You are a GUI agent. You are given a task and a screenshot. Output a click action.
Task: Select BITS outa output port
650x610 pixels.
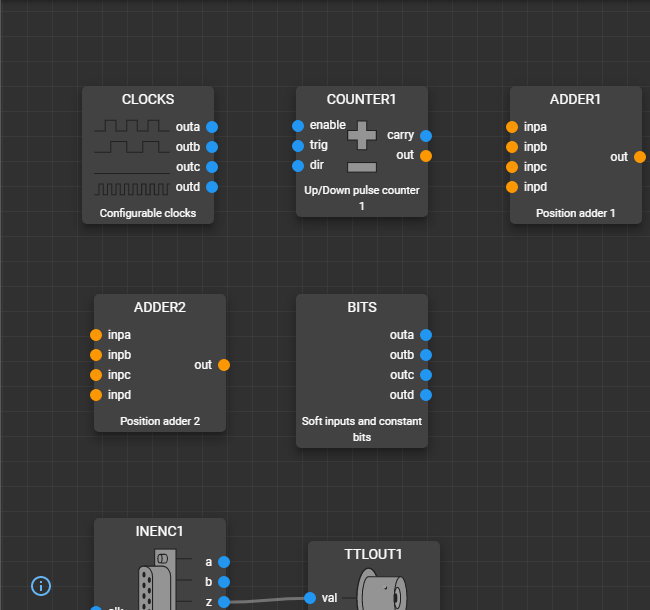426,335
